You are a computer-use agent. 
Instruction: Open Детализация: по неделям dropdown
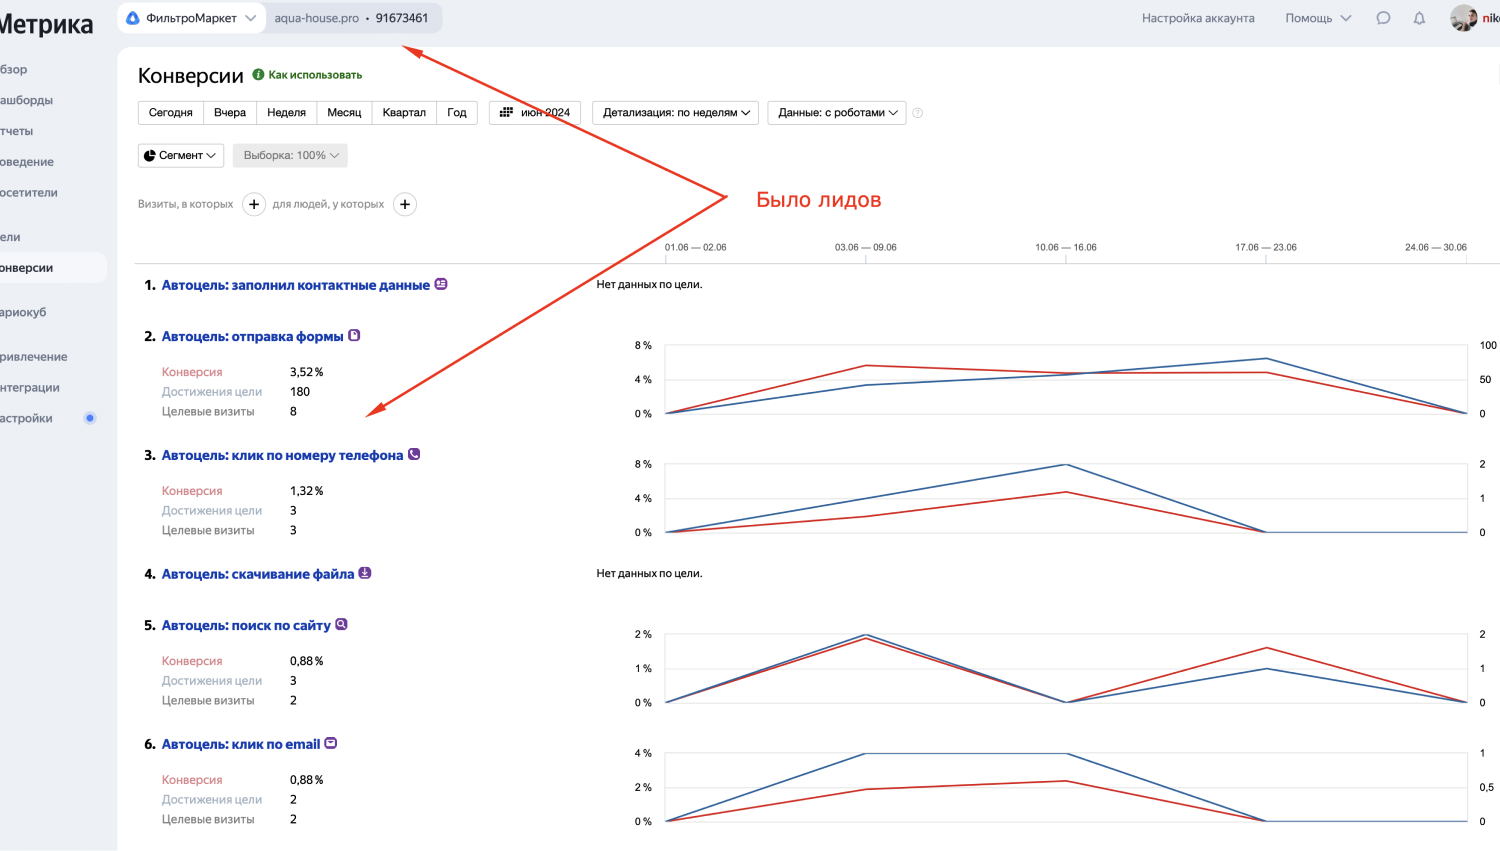(x=676, y=113)
